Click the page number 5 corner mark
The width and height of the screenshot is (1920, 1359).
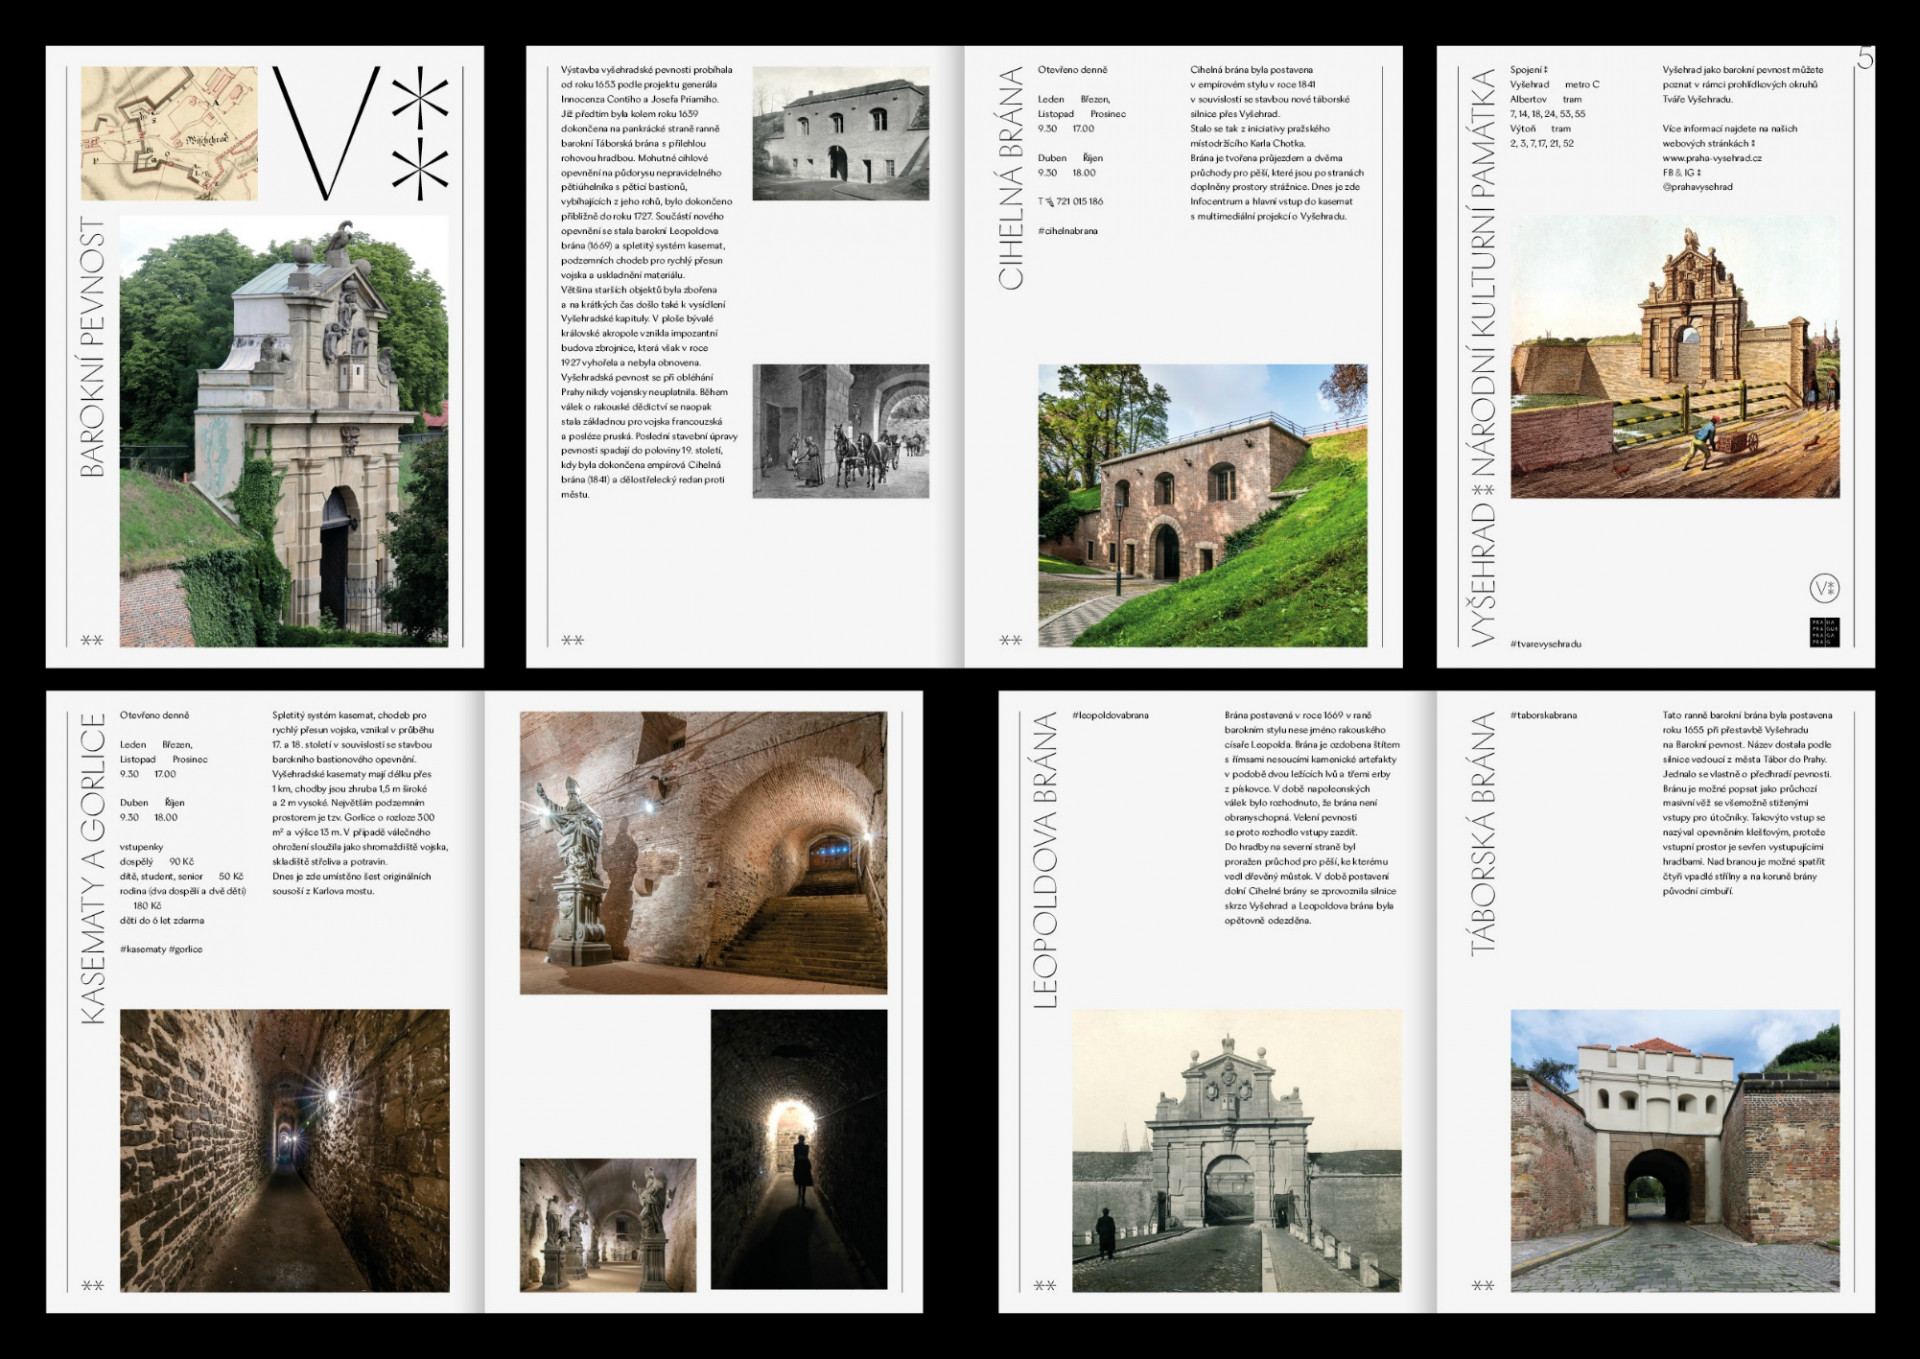coord(1865,58)
